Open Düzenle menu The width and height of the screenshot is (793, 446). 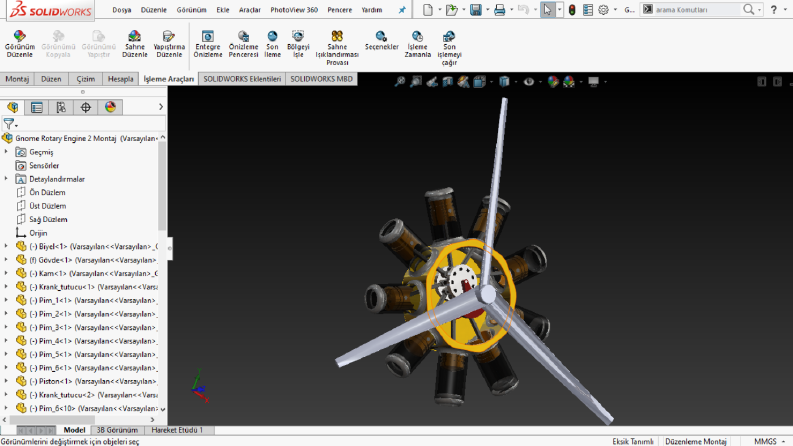click(x=153, y=10)
